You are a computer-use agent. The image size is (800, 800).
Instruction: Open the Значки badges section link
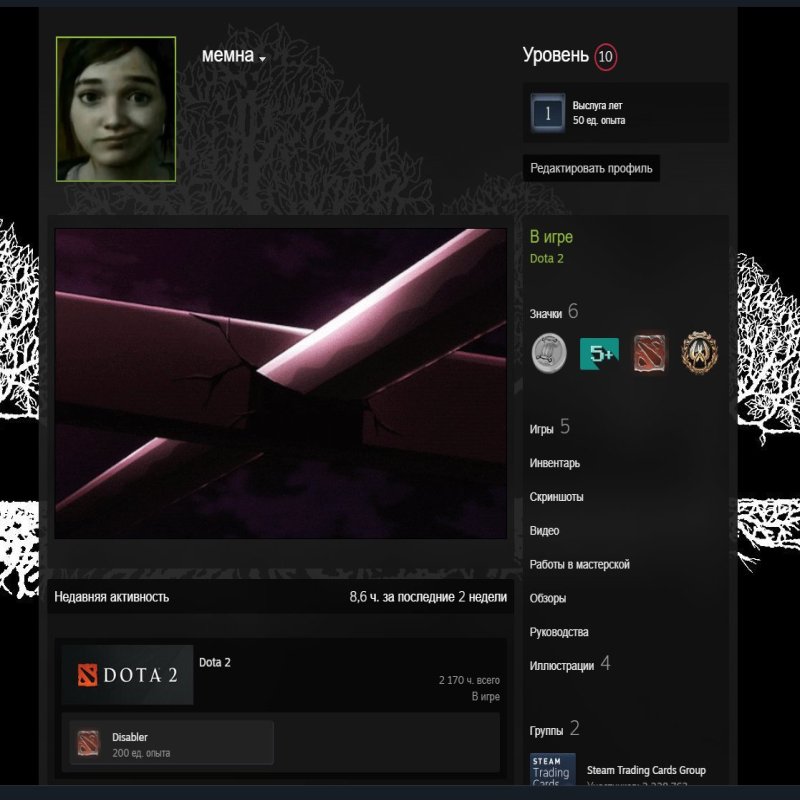tap(546, 314)
